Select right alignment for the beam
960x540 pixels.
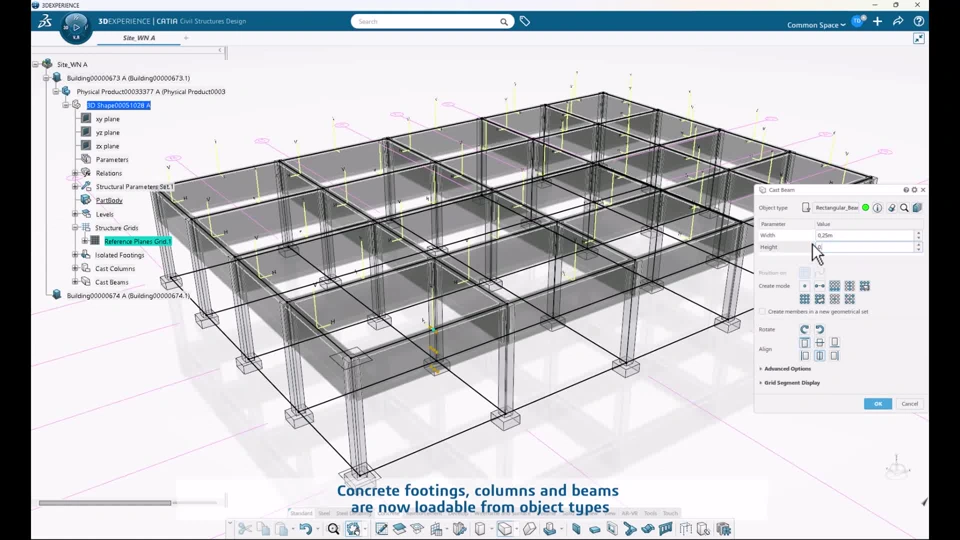click(x=834, y=356)
